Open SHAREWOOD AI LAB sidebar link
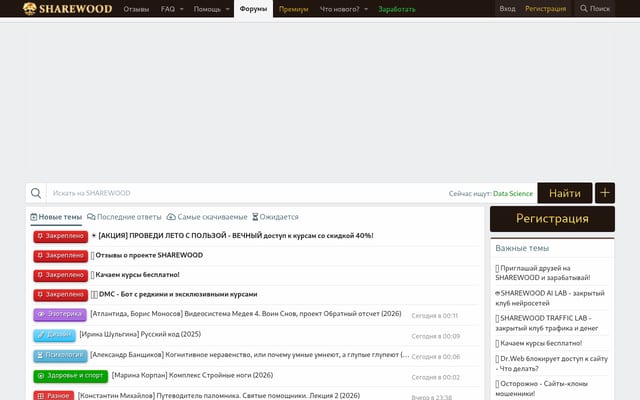This screenshot has width=640, height=400. [x=550, y=298]
